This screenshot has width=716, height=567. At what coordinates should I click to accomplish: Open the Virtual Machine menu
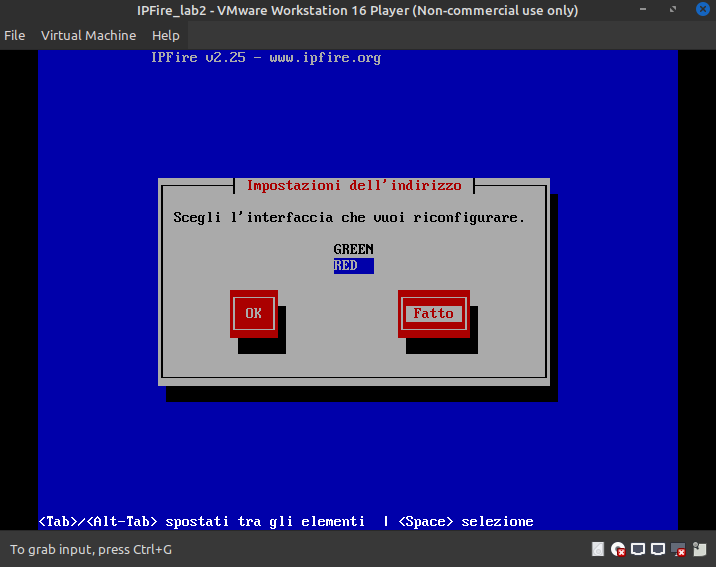[89, 36]
